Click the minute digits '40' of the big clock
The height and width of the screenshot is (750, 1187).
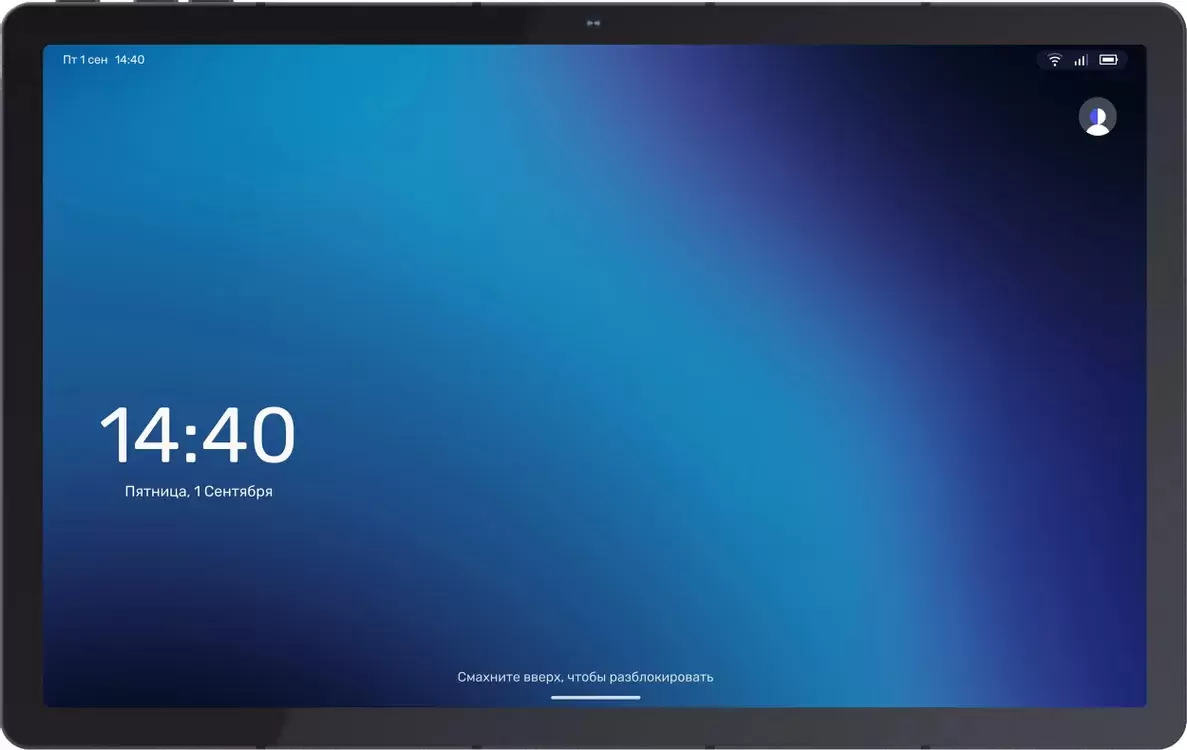(x=248, y=434)
